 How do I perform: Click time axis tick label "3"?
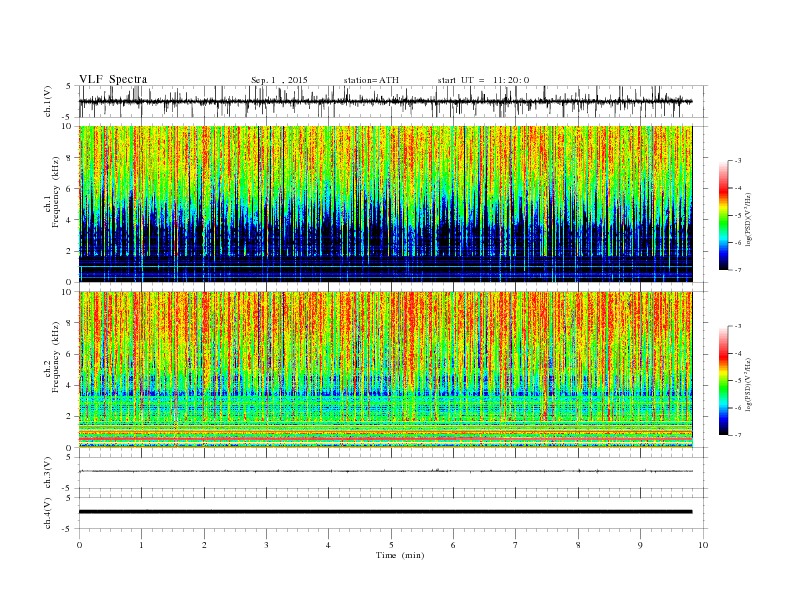266,545
